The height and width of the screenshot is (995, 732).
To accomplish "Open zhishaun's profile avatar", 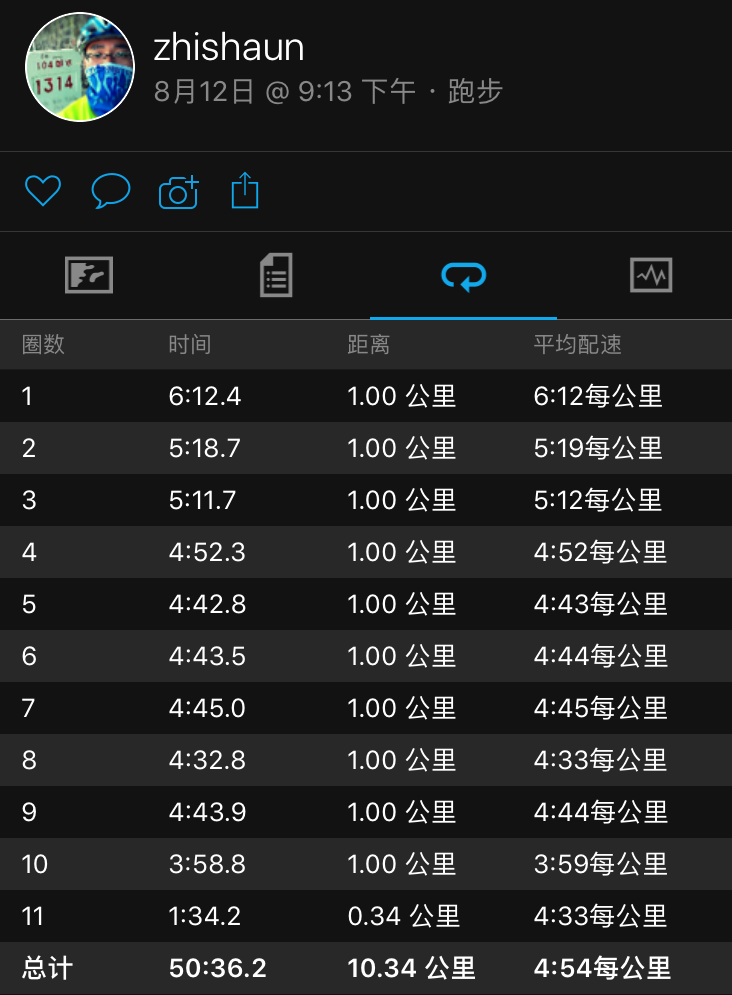I will [x=79, y=67].
